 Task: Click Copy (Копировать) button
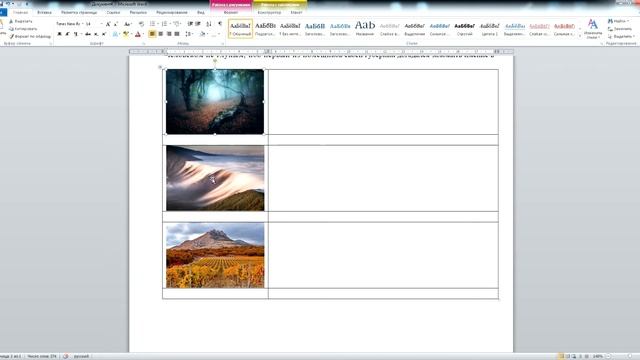pos(23,29)
